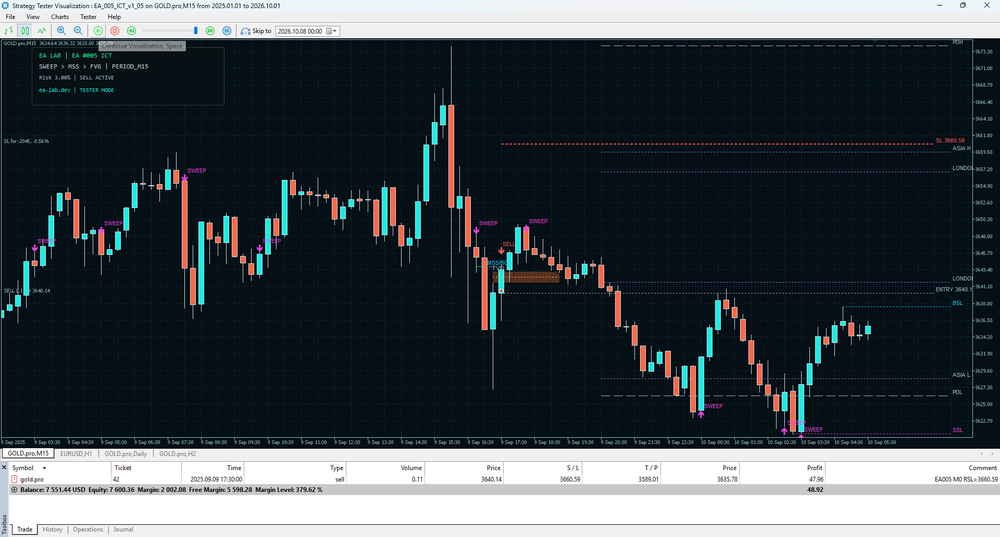The width and height of the screenshot is (1000, 537).
Task: Open the View menu
Action: (33, 17)
